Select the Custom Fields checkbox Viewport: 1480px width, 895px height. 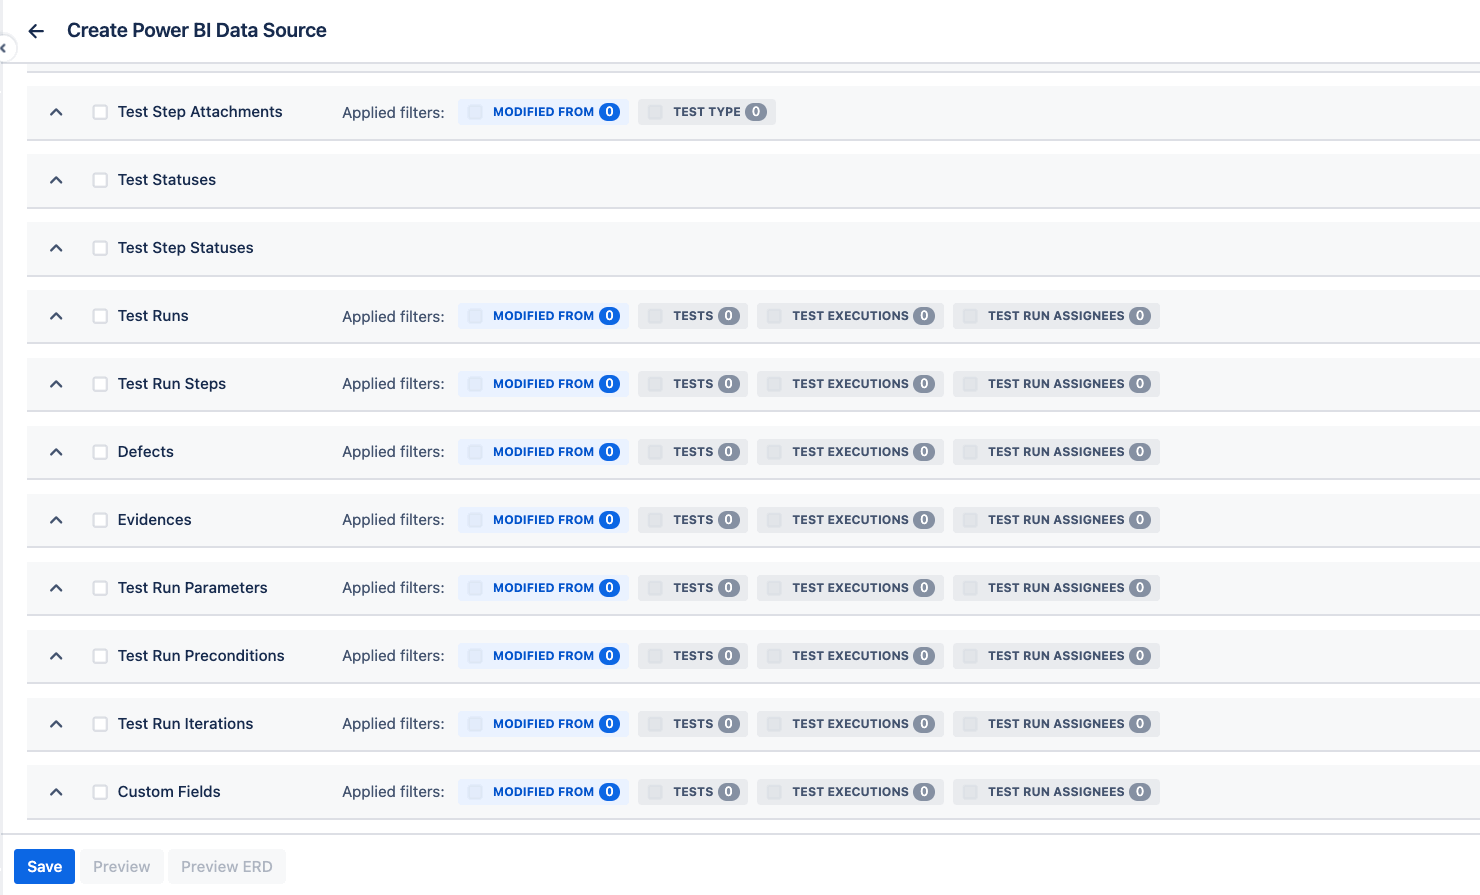point(100,791)
